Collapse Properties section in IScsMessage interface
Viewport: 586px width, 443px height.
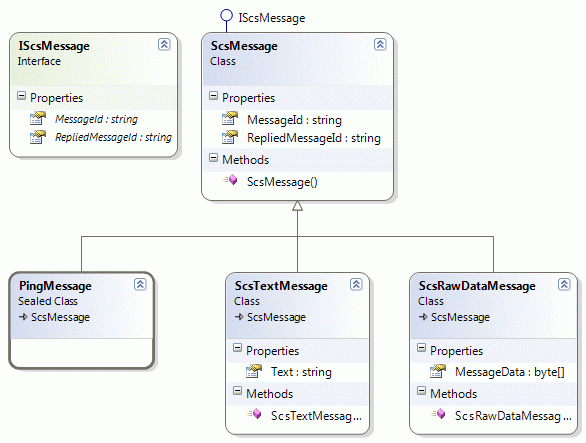point(21,96)
